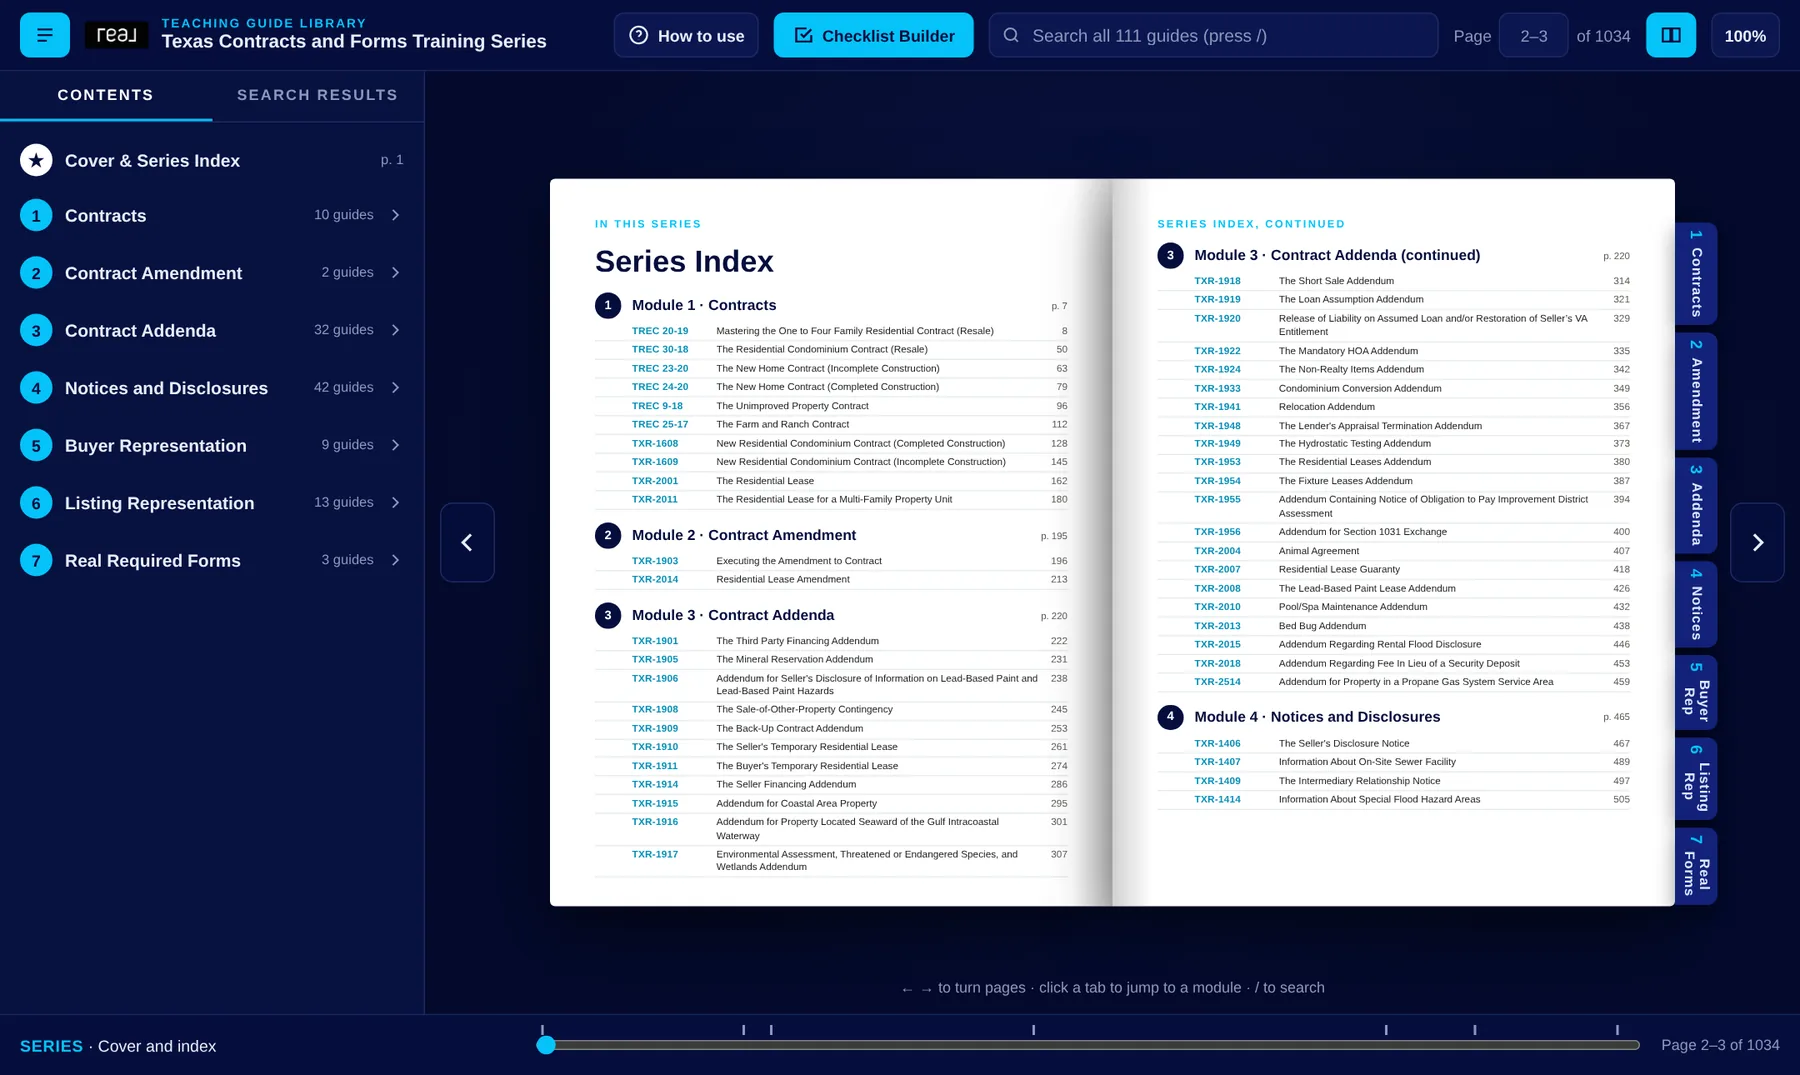
Task: Expand Notices and Disclosures chevron
Action: (396, 387)
